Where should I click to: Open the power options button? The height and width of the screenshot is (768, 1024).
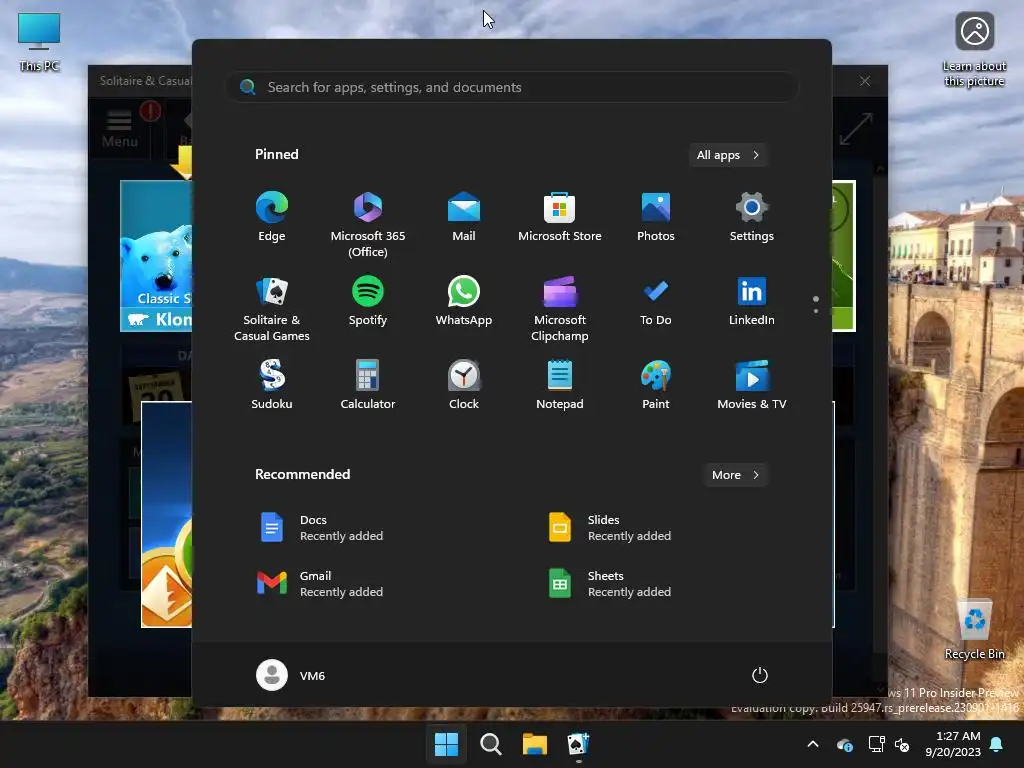(x=760, y=675)
